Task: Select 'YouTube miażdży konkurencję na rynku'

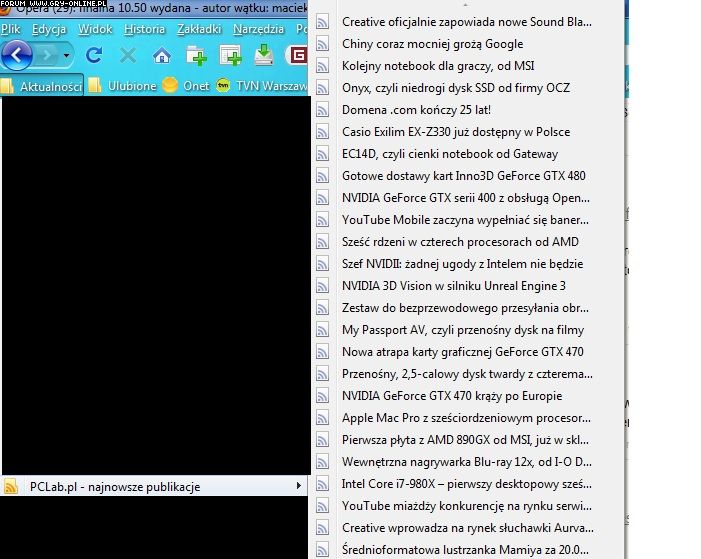Action: tap(469, 506)
